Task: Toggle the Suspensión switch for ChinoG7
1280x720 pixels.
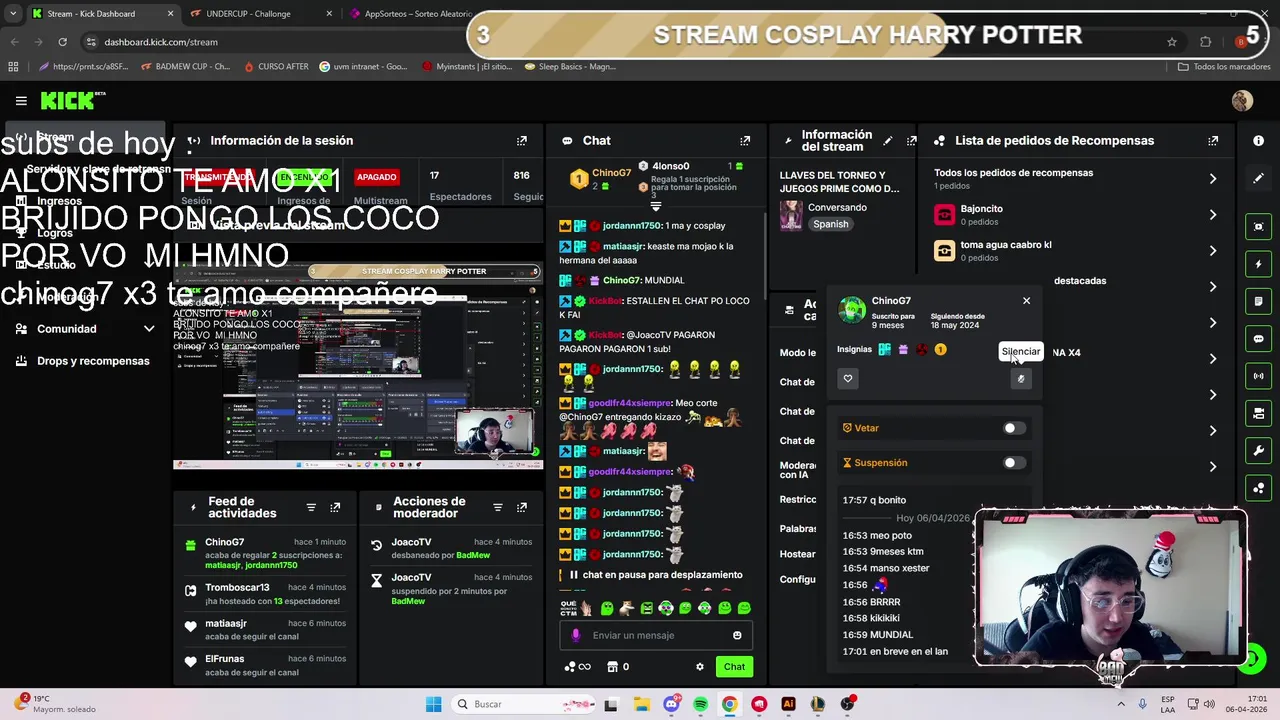Action: pos(1014,463)
